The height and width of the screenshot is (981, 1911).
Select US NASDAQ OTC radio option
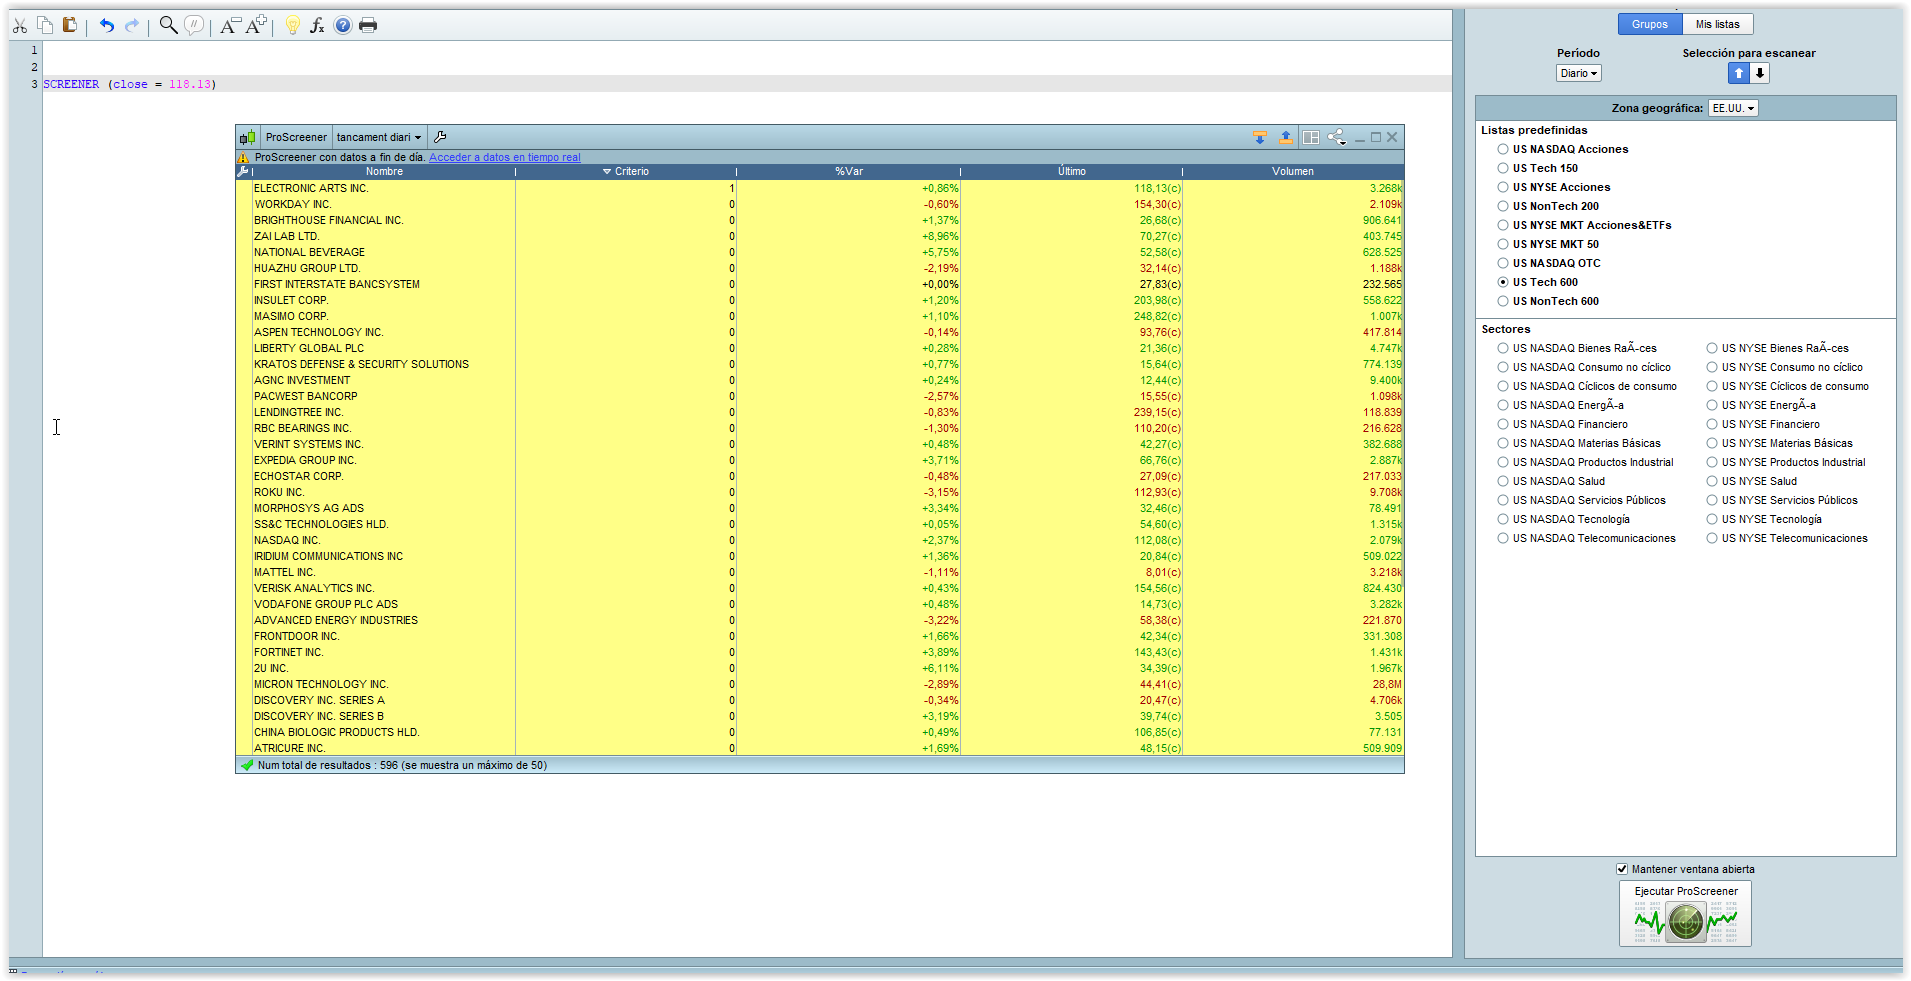[x=1503, y=263]
